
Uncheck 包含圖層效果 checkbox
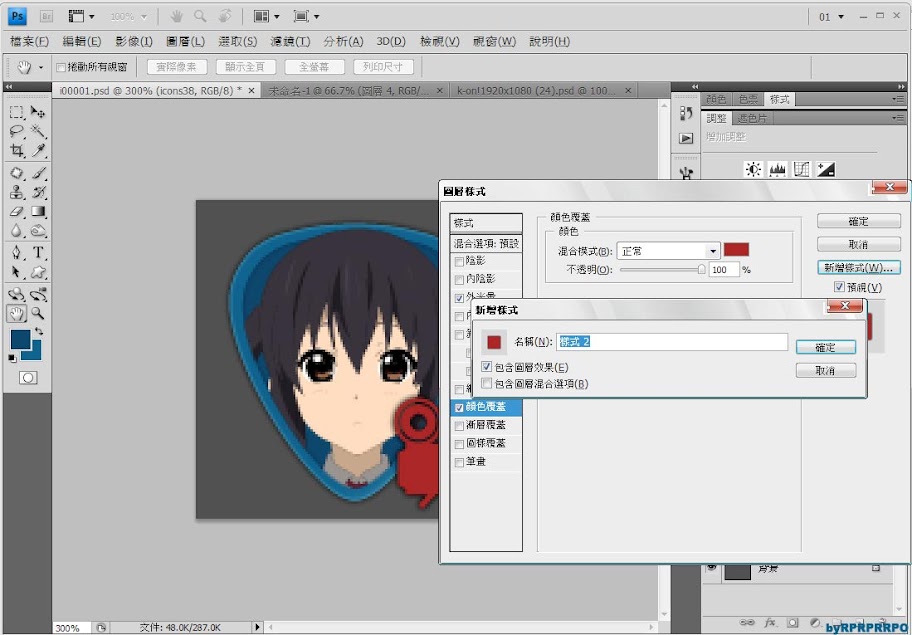click(x=487, y=368)
